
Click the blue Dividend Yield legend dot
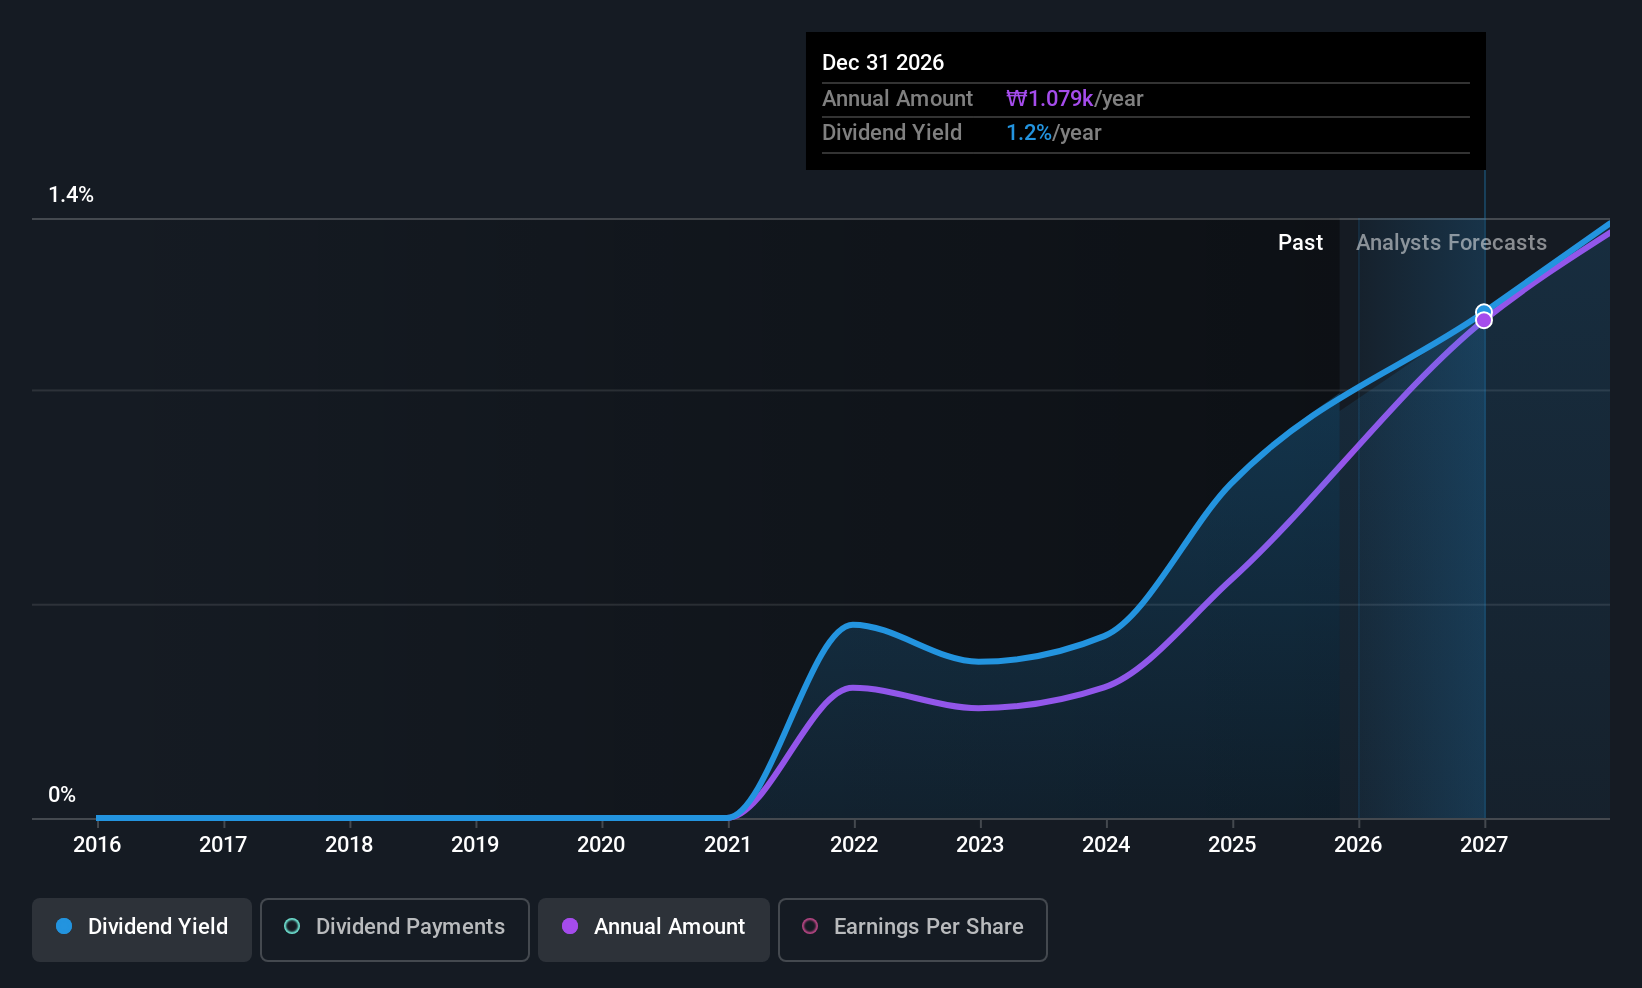point(64,927)
